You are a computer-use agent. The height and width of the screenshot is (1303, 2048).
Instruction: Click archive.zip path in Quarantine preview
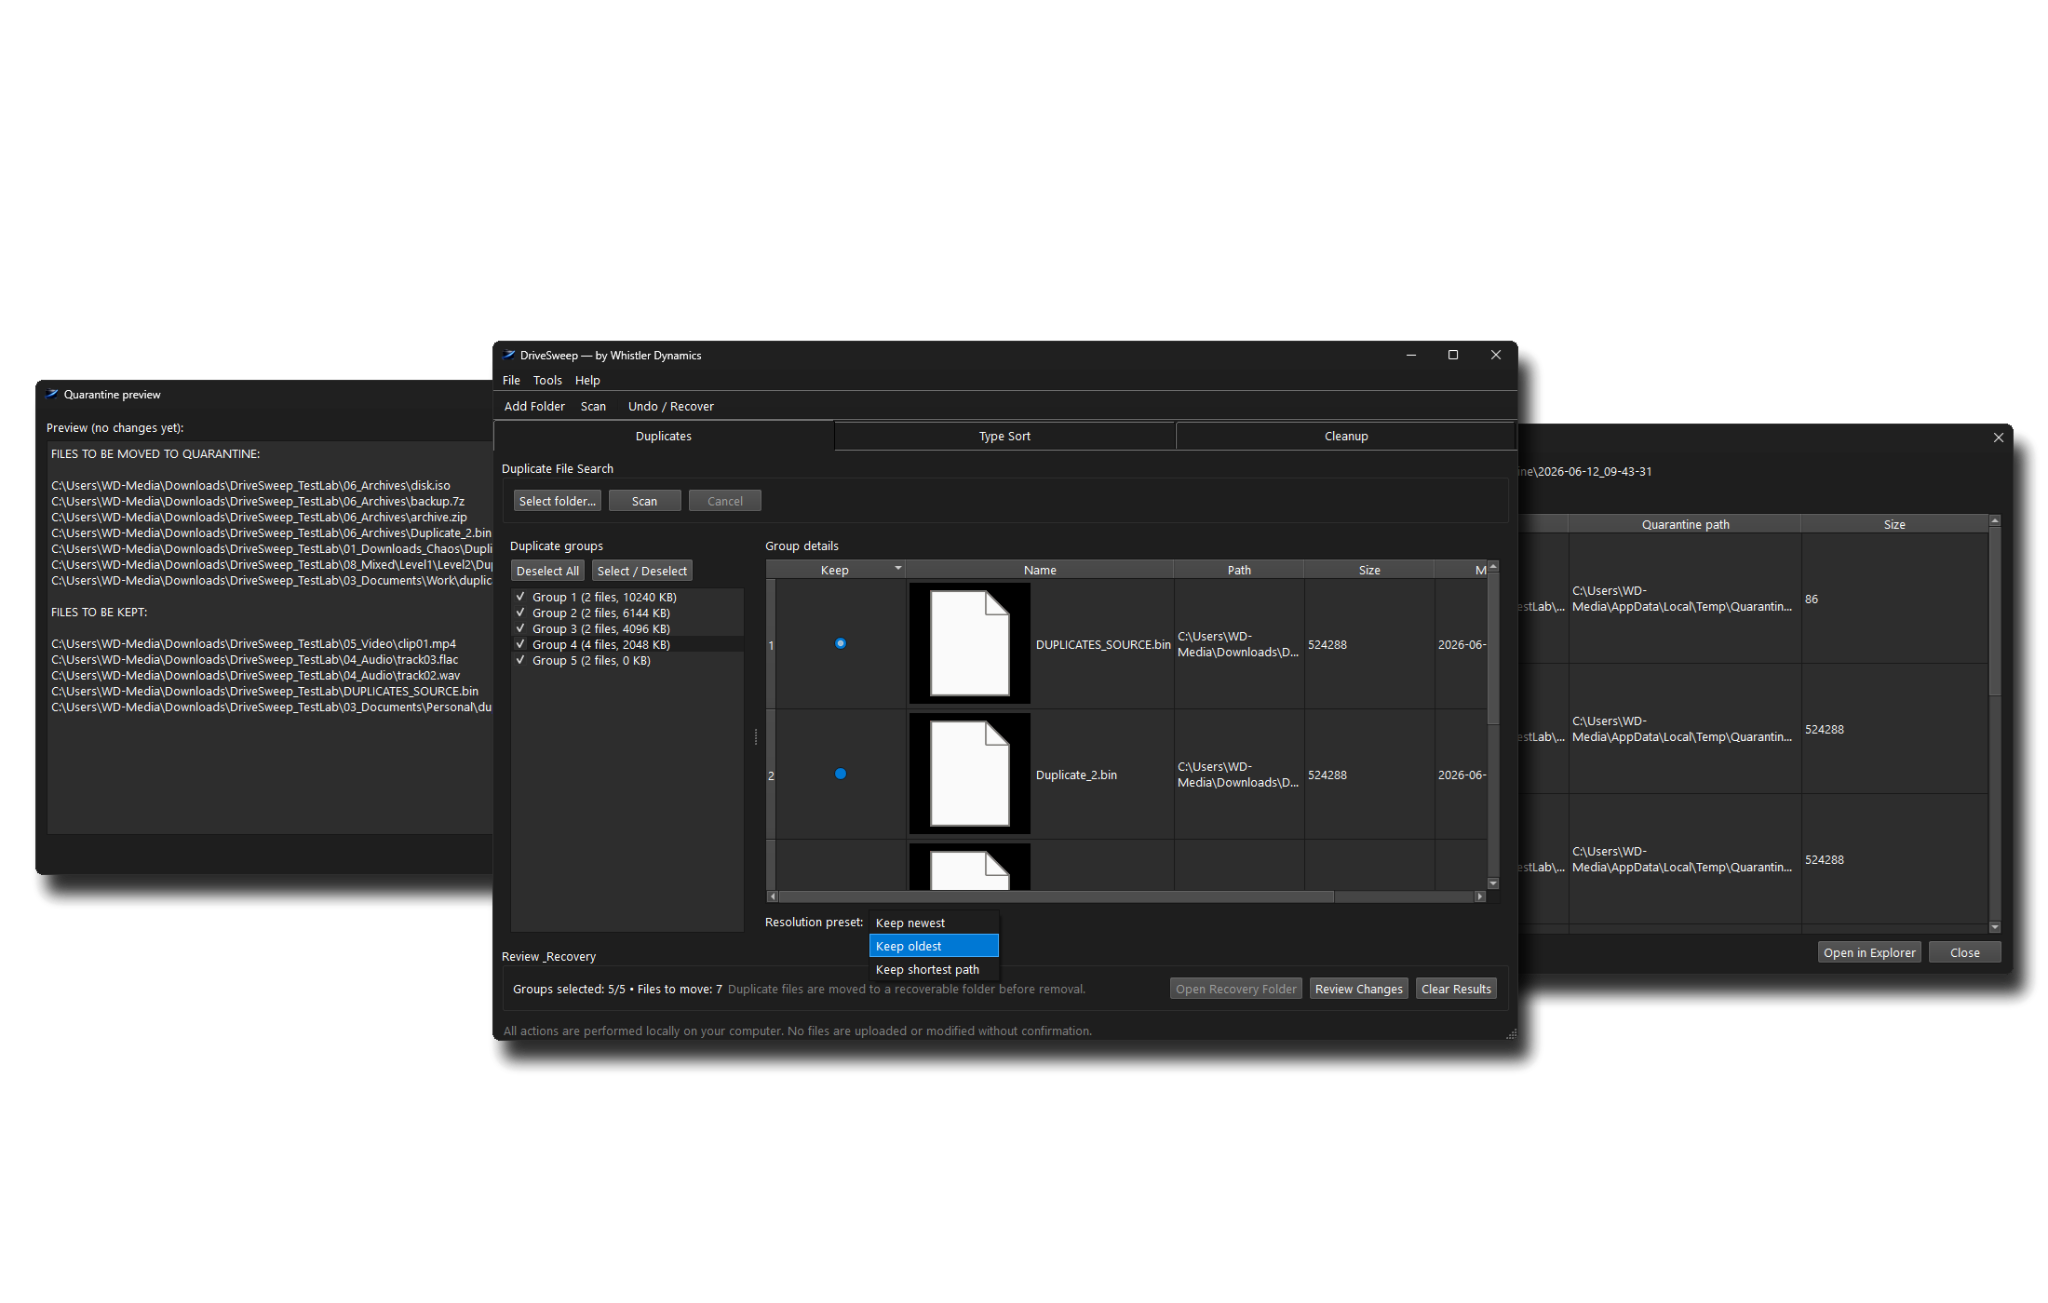(x=259, y=517)
